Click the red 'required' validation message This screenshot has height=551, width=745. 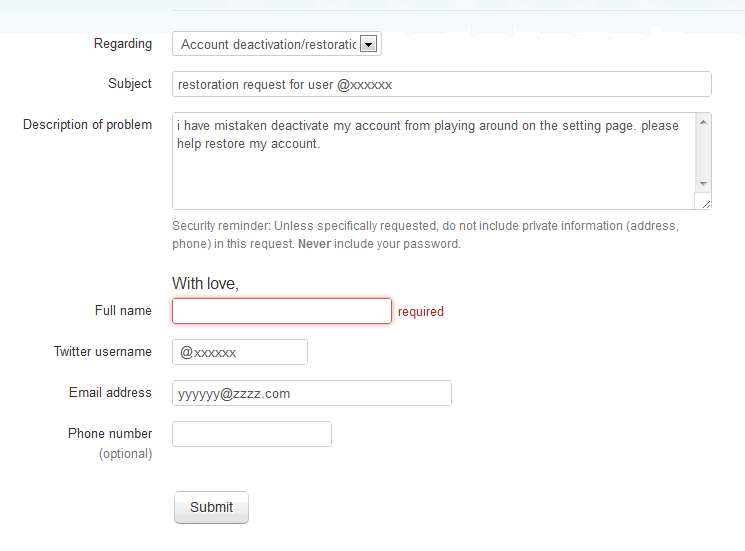(x=421, y=312)
